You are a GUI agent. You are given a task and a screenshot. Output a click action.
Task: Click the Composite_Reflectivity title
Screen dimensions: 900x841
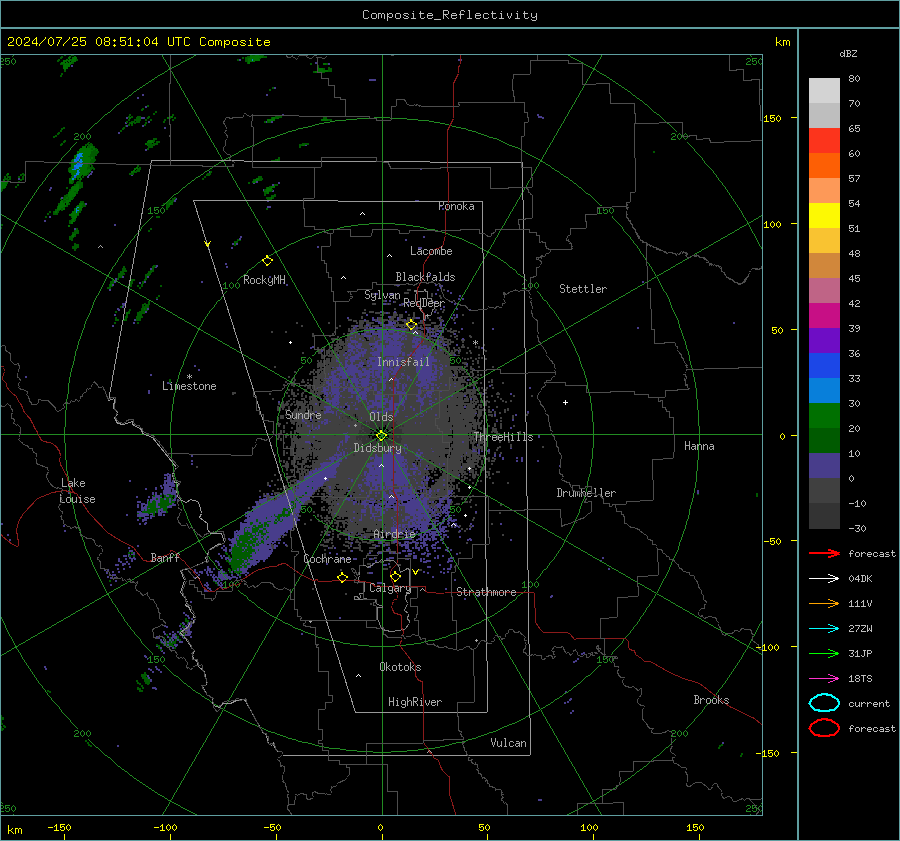pos(450,15)
